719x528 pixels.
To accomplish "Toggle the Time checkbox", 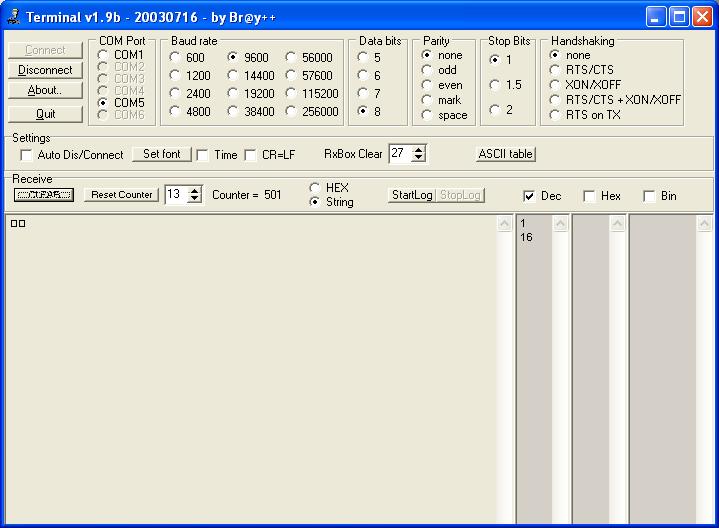I will (x=203, y=155).
